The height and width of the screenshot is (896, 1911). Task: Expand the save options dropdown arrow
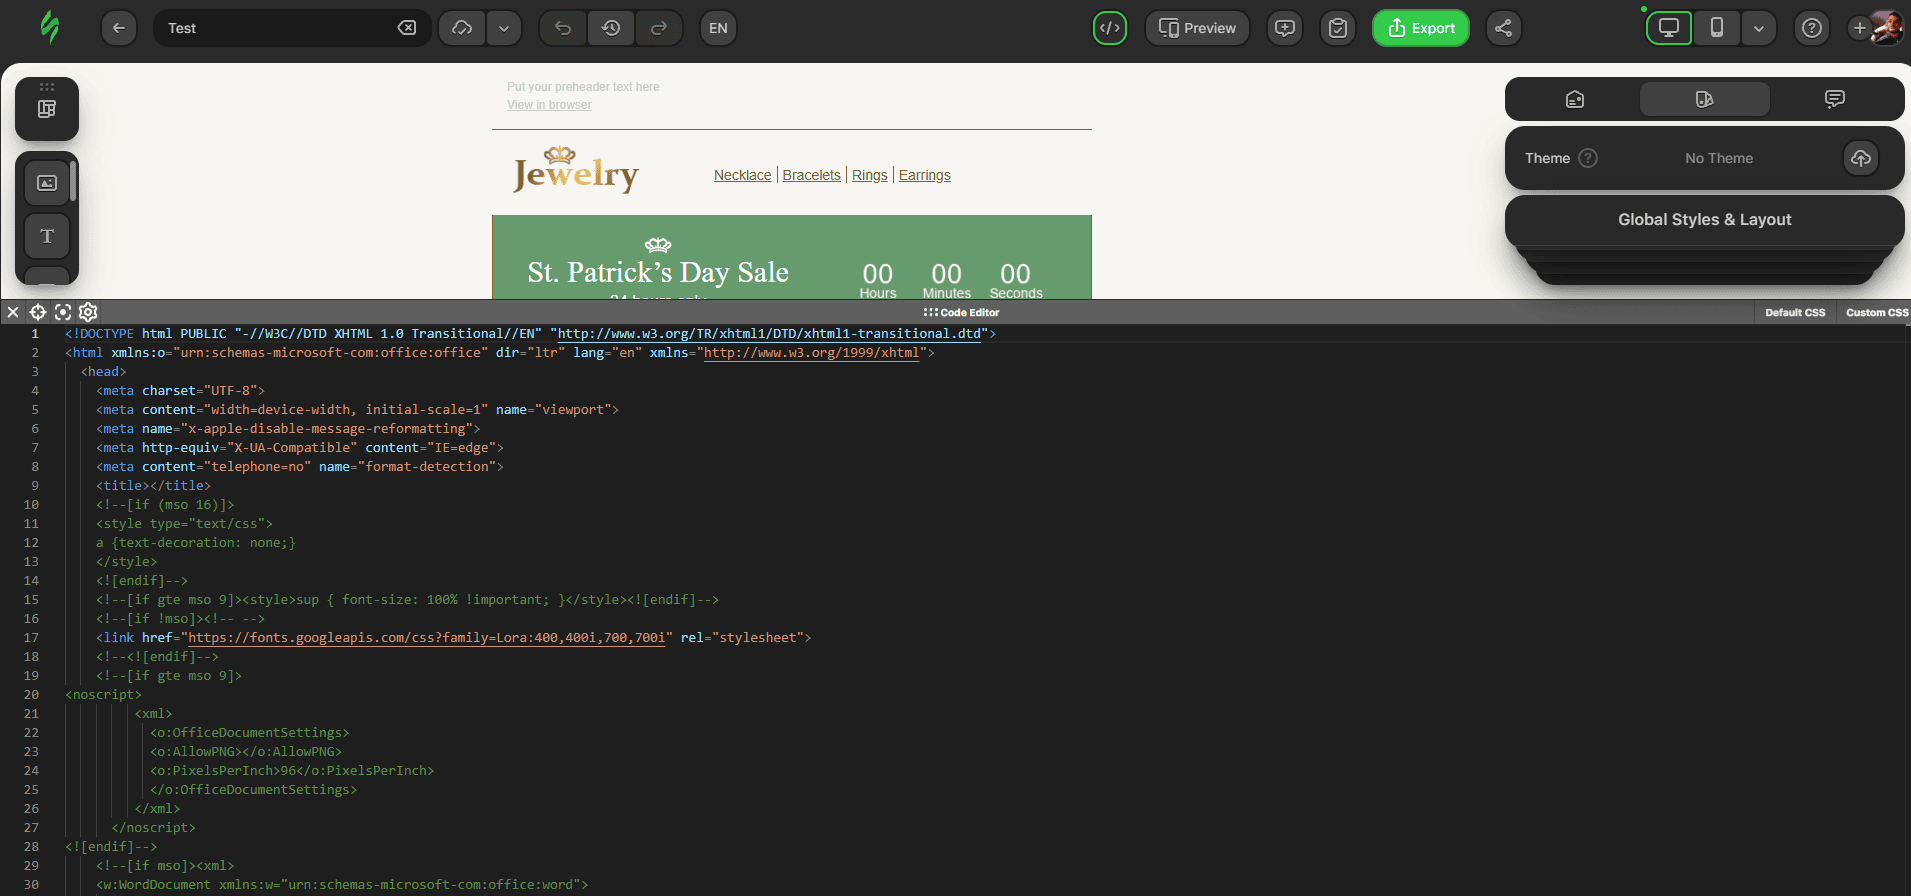tap(504, 28)
